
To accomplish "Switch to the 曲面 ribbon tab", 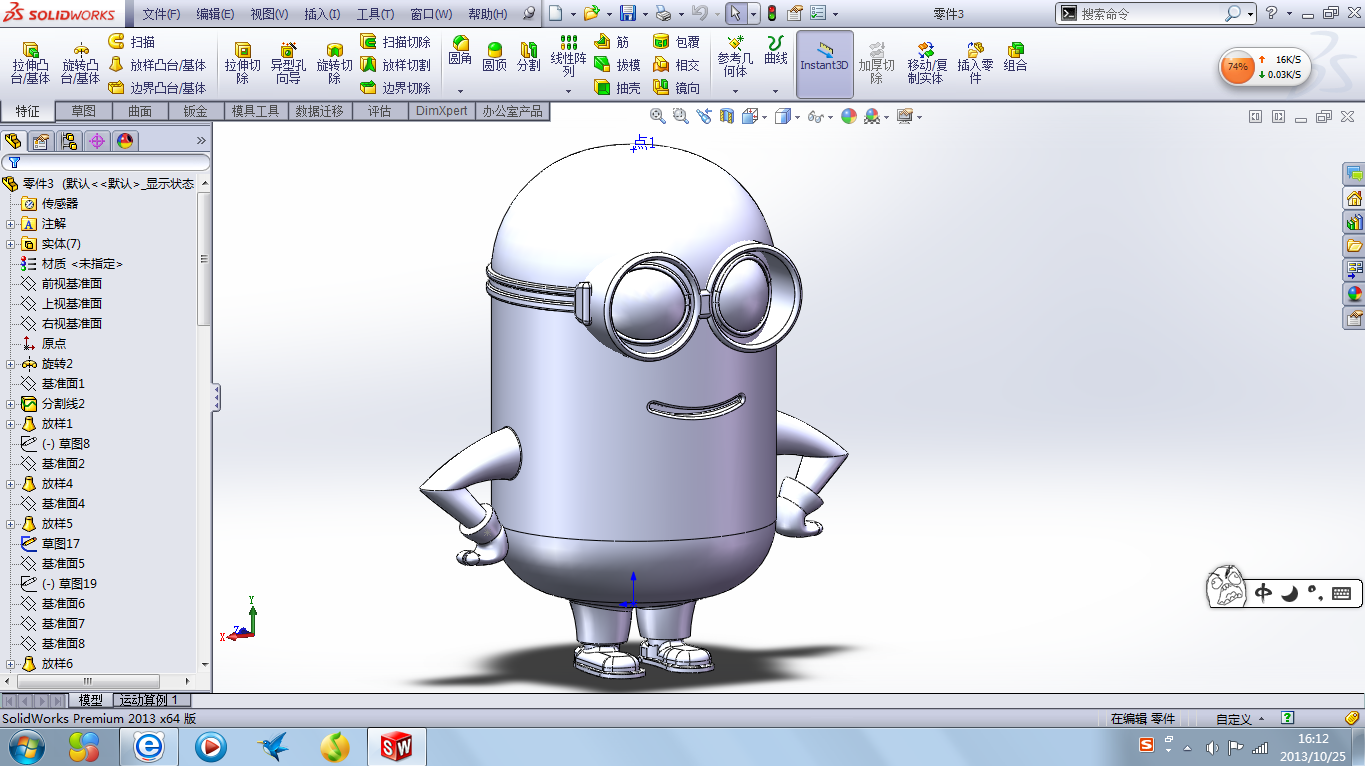I will click(x=140, y=111).
